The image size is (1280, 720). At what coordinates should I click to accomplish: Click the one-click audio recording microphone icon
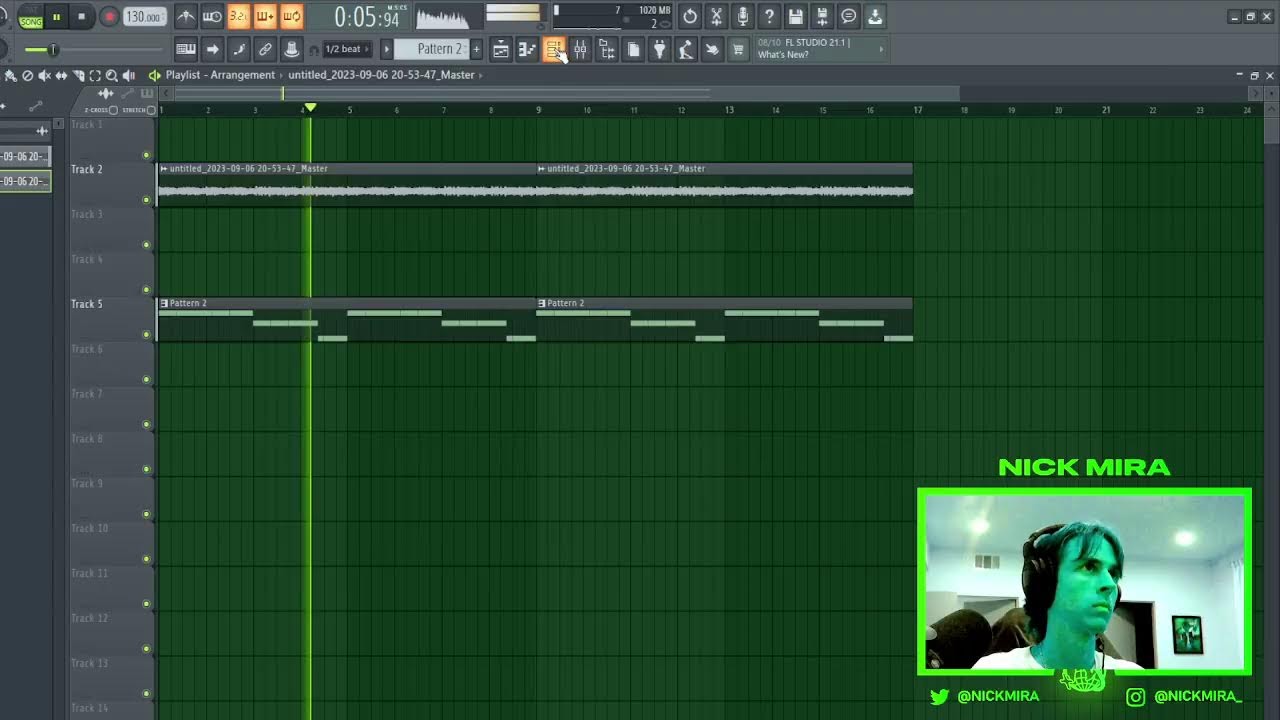pyautogui.click(x=743, y=17)
